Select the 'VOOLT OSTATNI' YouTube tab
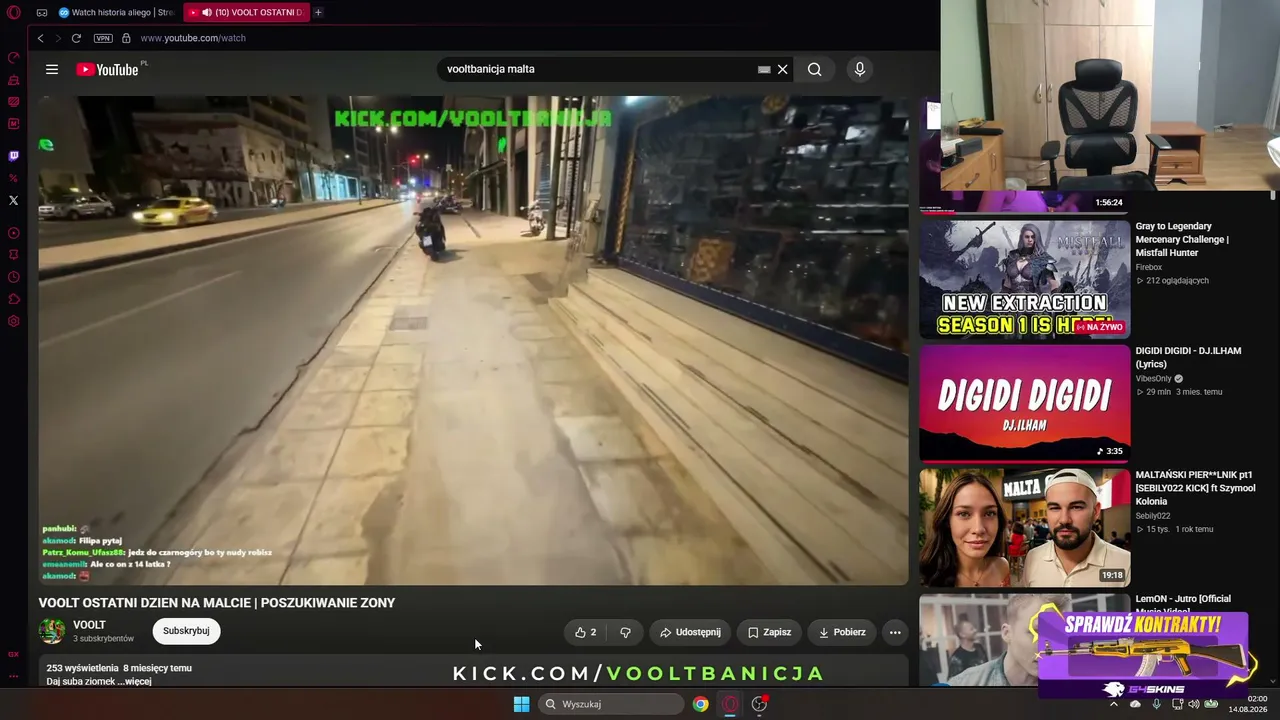 point(246,13)
